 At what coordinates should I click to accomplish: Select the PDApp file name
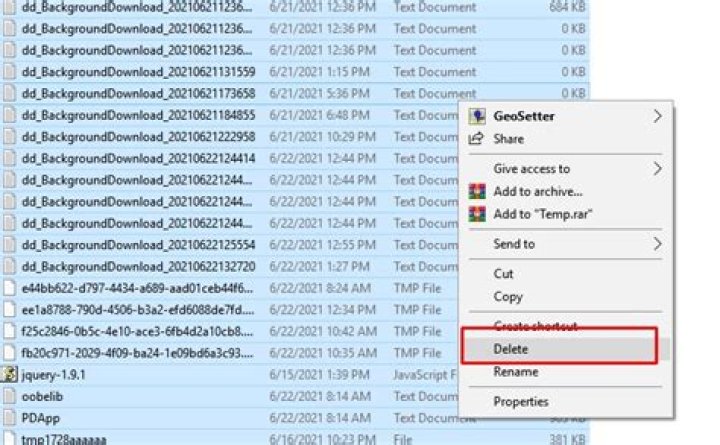click(40, 418)
